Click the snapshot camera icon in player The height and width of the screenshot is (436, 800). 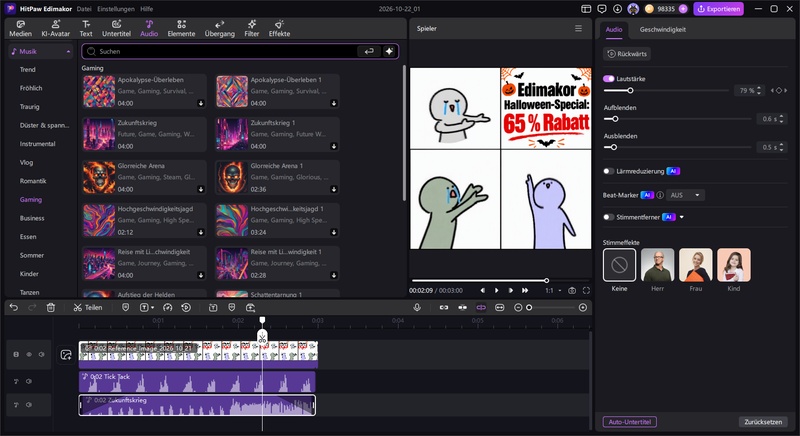[x=572, y=291]
